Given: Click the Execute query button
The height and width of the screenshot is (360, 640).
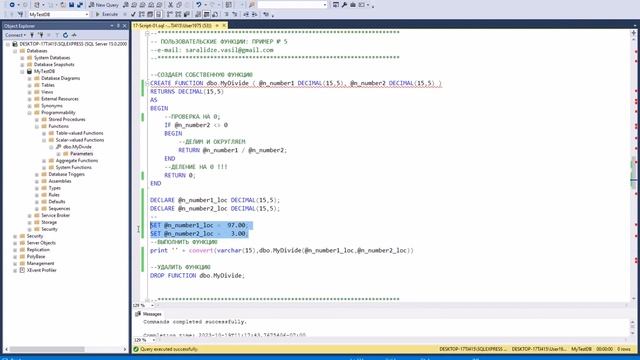Looking at the screenshot, I should [x=107, y=14].
